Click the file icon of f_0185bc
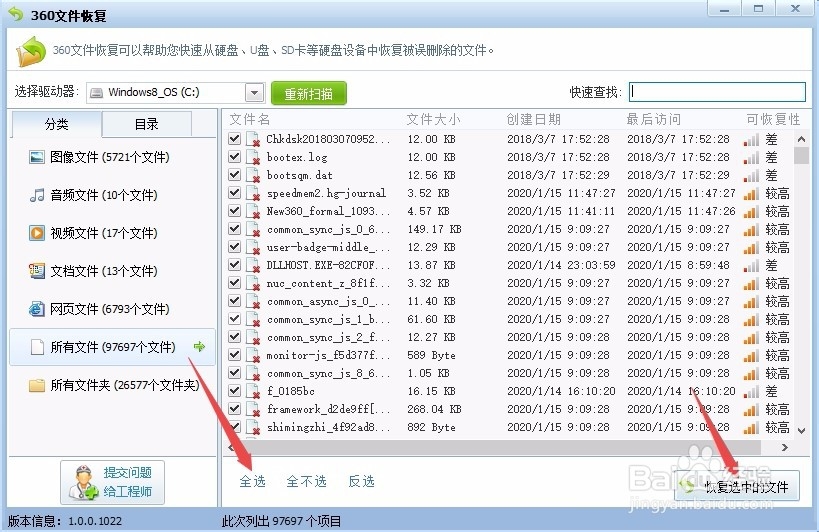Screen dimensions: 819x532 [x=253, y=391]
